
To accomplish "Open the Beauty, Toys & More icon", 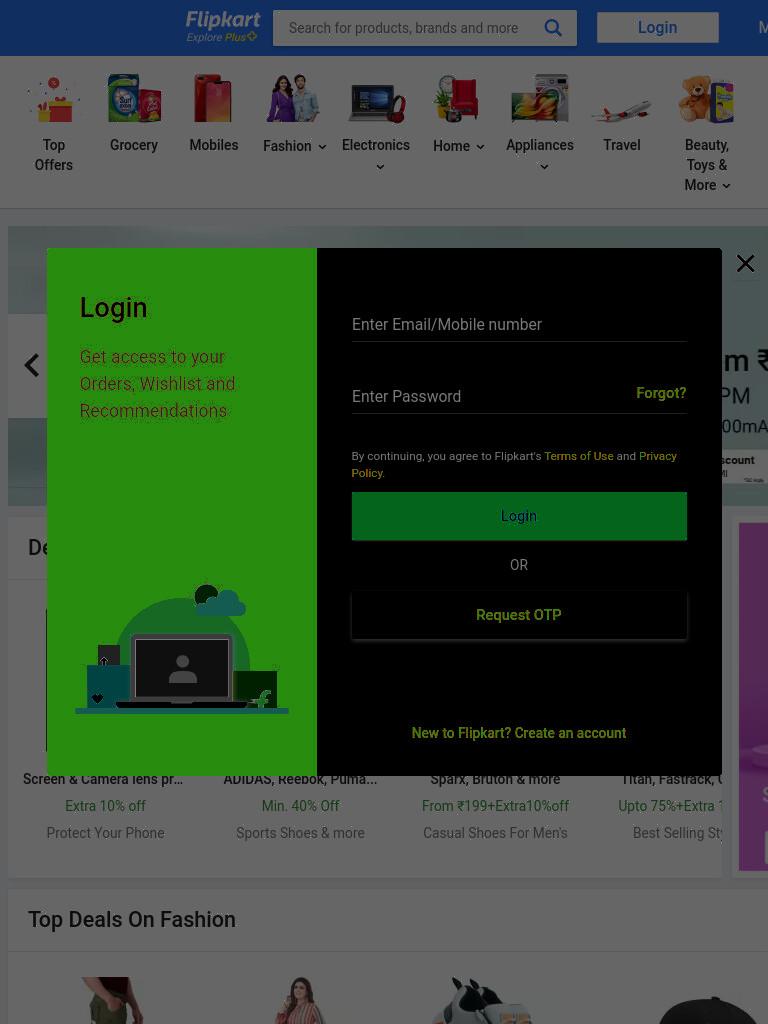I will click(707, 99).
